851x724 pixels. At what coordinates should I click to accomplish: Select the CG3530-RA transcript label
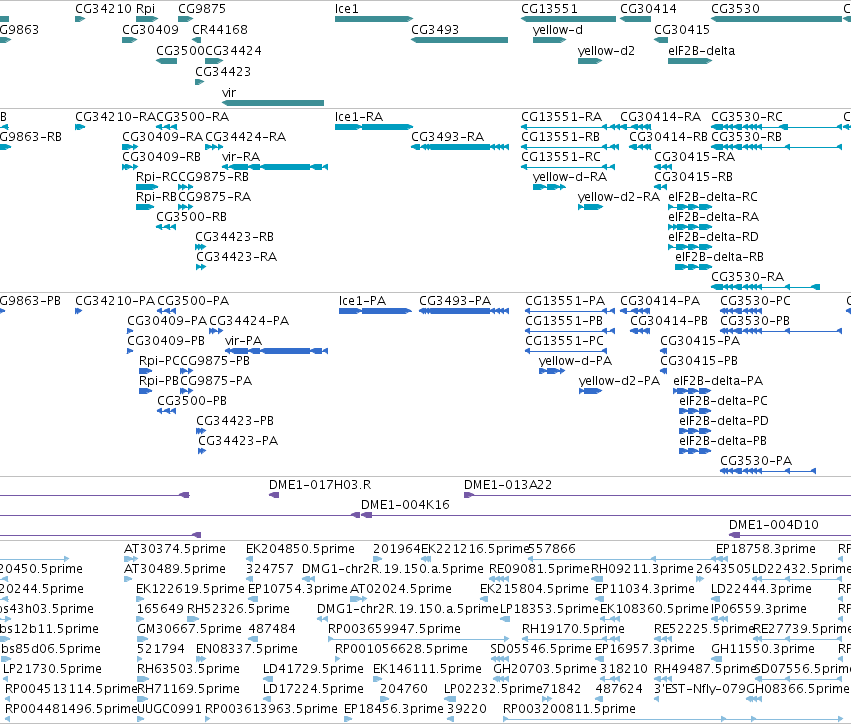(747, 277)
